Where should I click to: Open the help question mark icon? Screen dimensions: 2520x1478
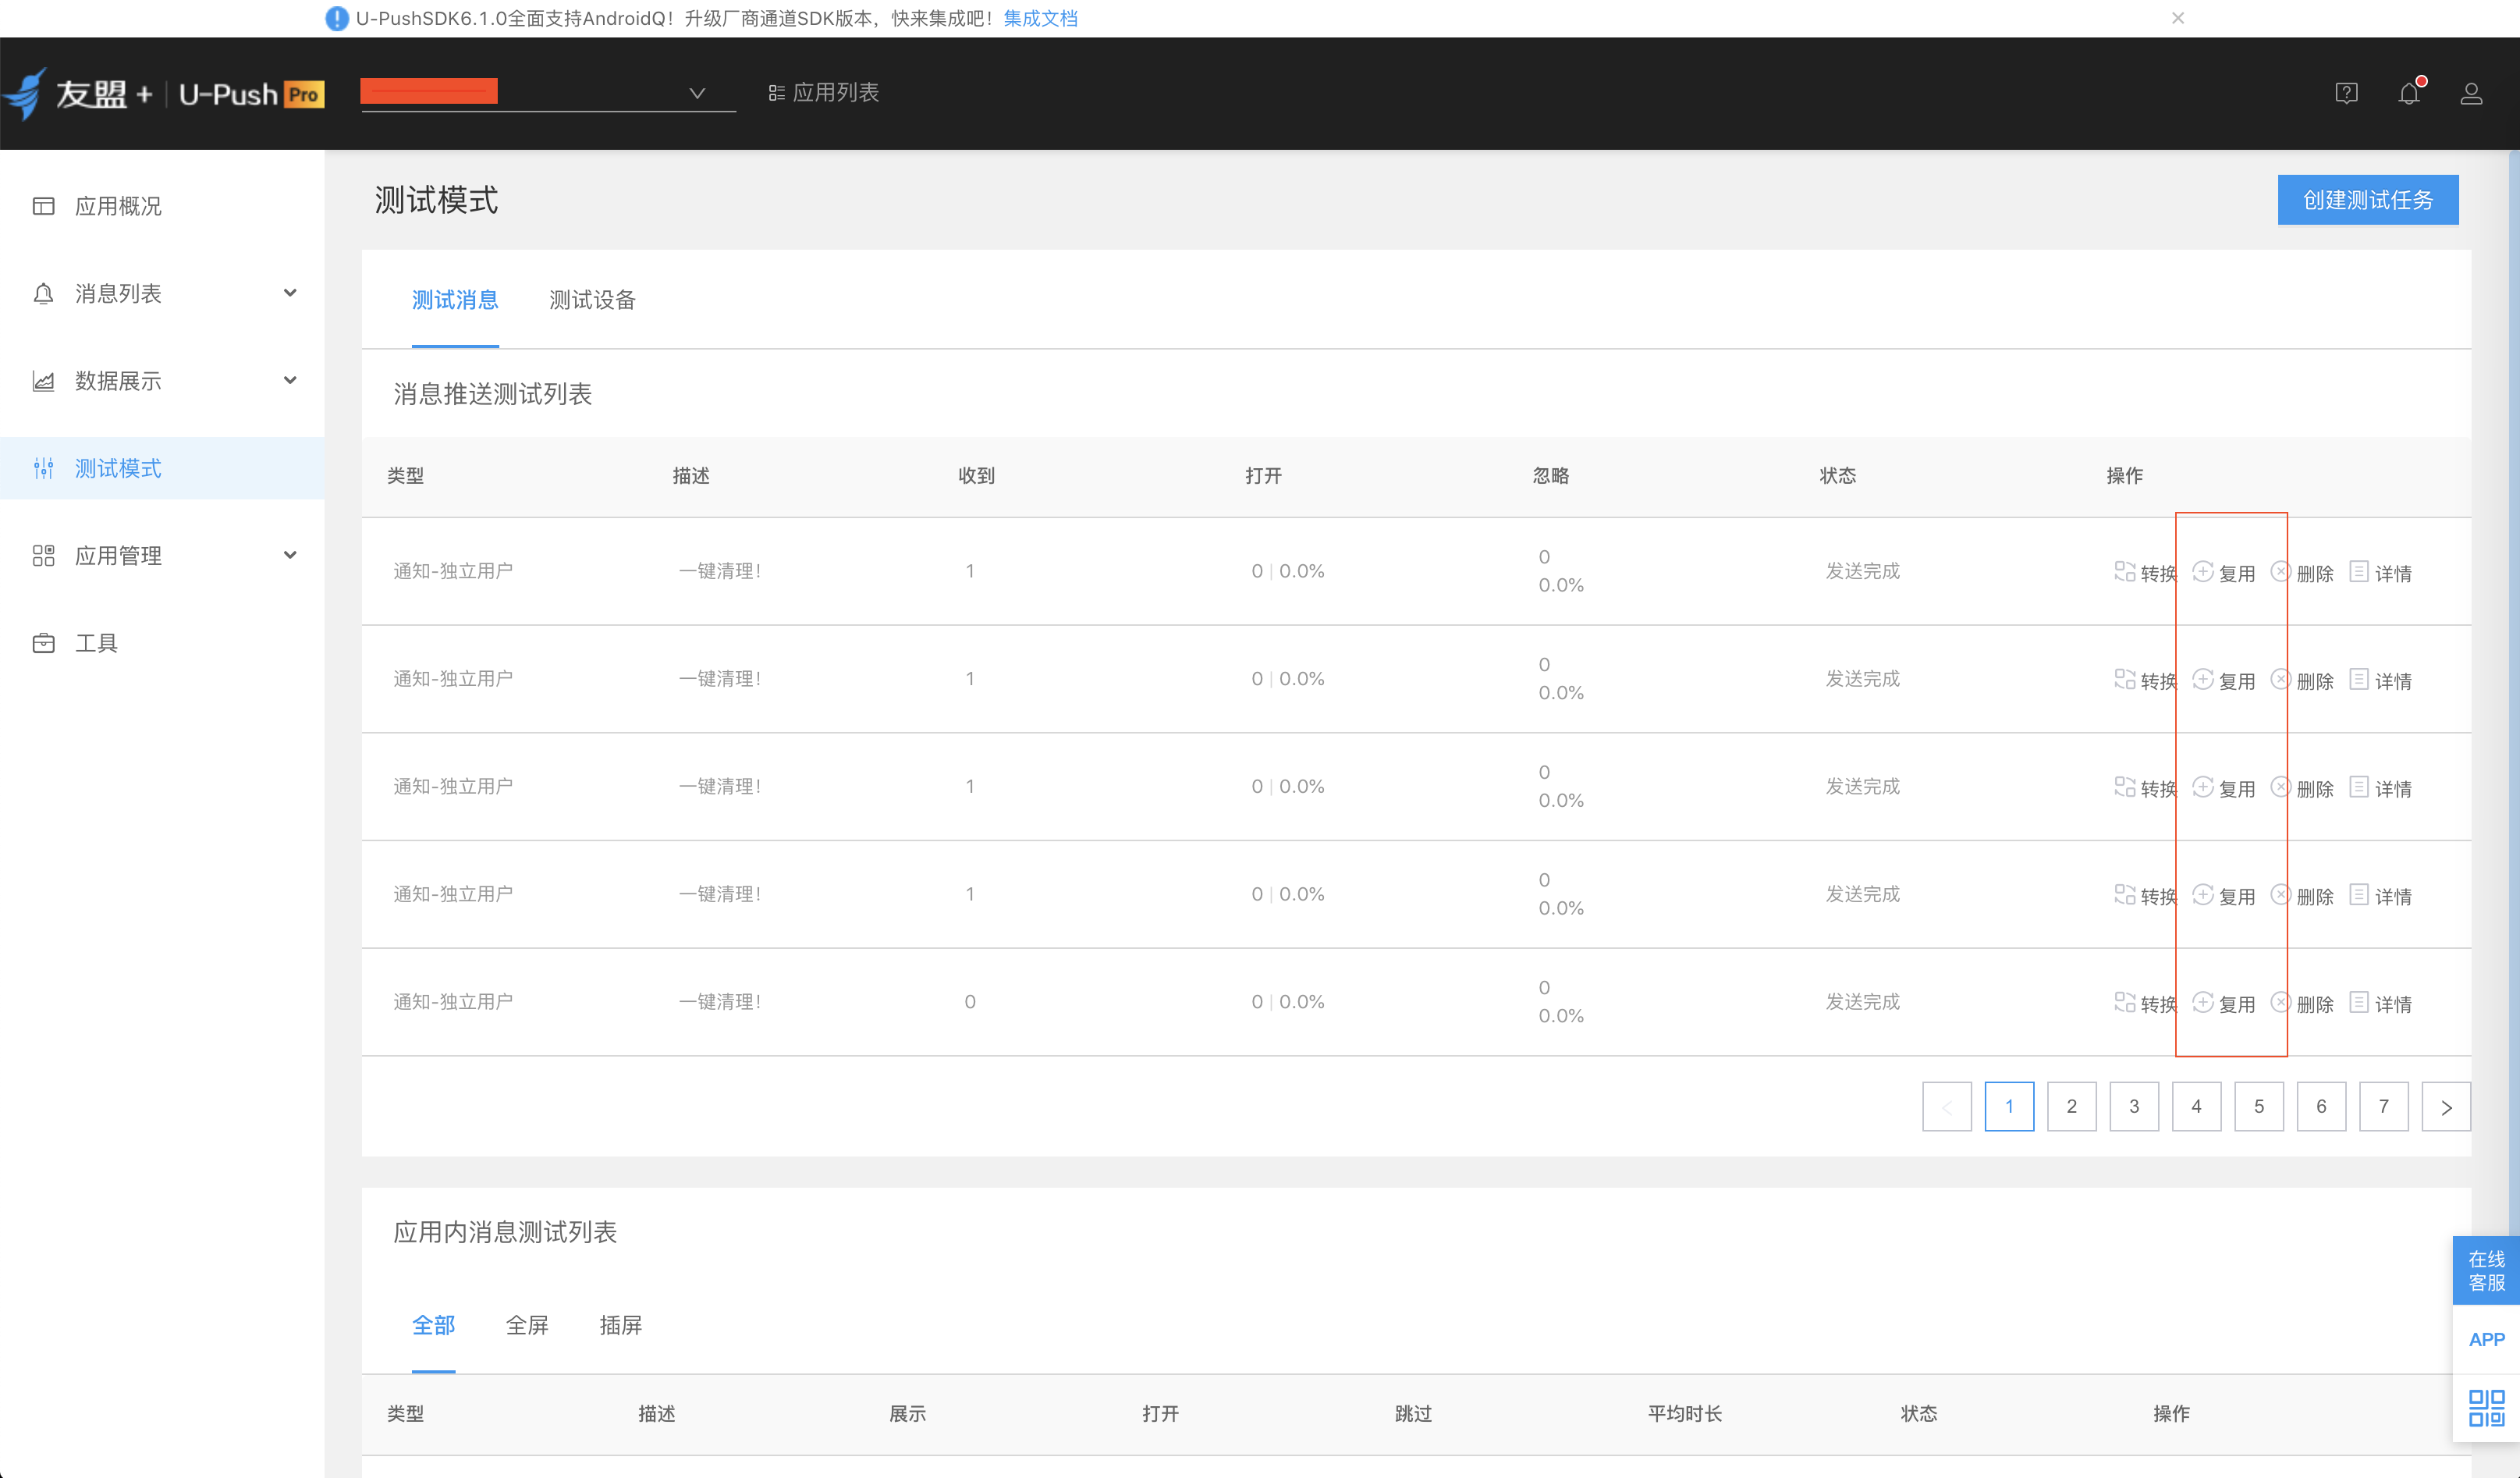[2346, 94]
